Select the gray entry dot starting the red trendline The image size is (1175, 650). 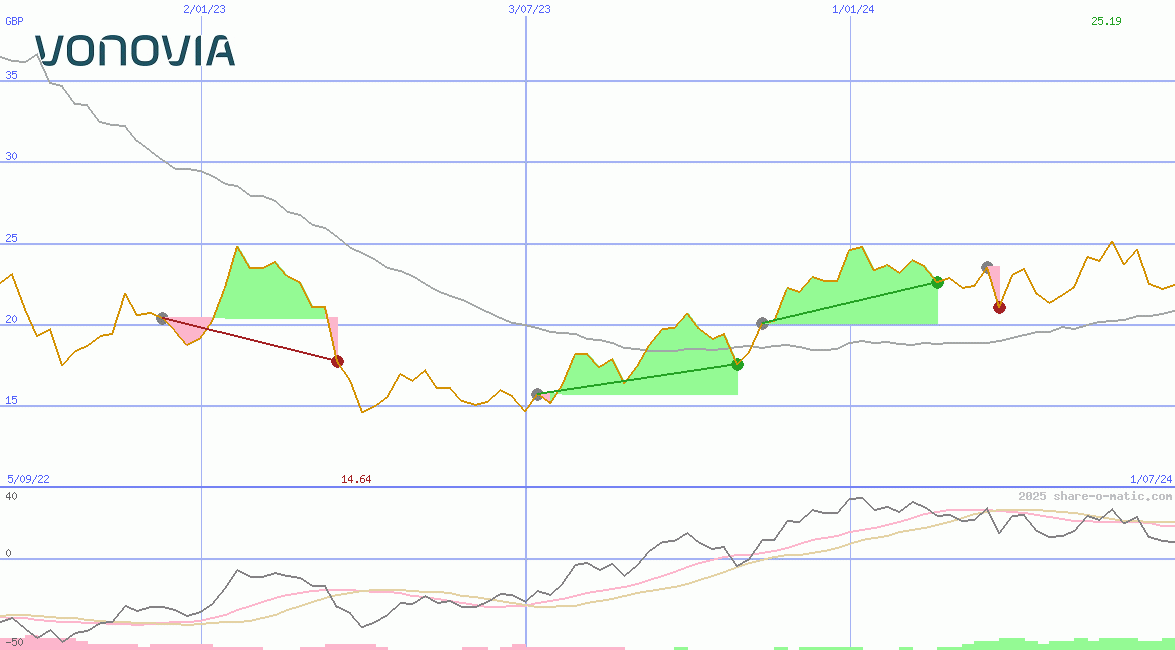pyautogui.click(x=162, y=319)
